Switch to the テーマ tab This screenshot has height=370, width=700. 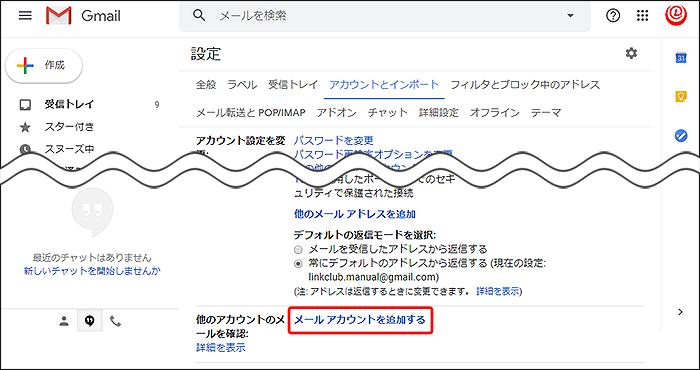(x=546, y=113)
